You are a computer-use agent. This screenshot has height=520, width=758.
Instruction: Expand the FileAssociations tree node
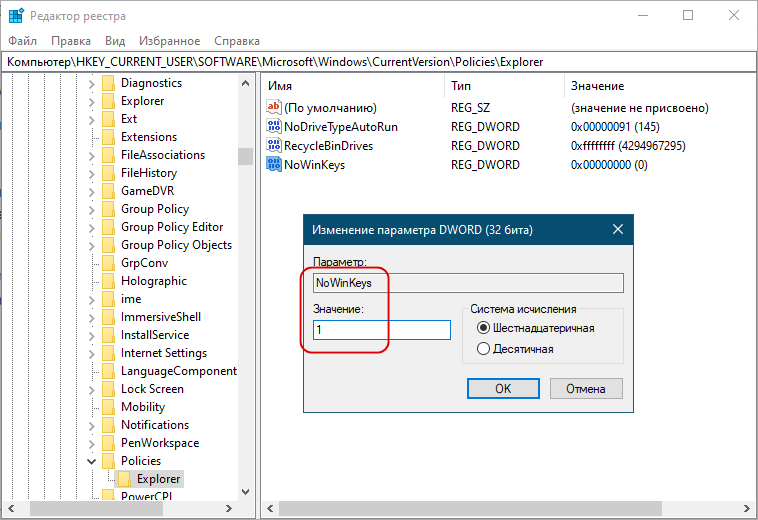click(x=91, y=156)
